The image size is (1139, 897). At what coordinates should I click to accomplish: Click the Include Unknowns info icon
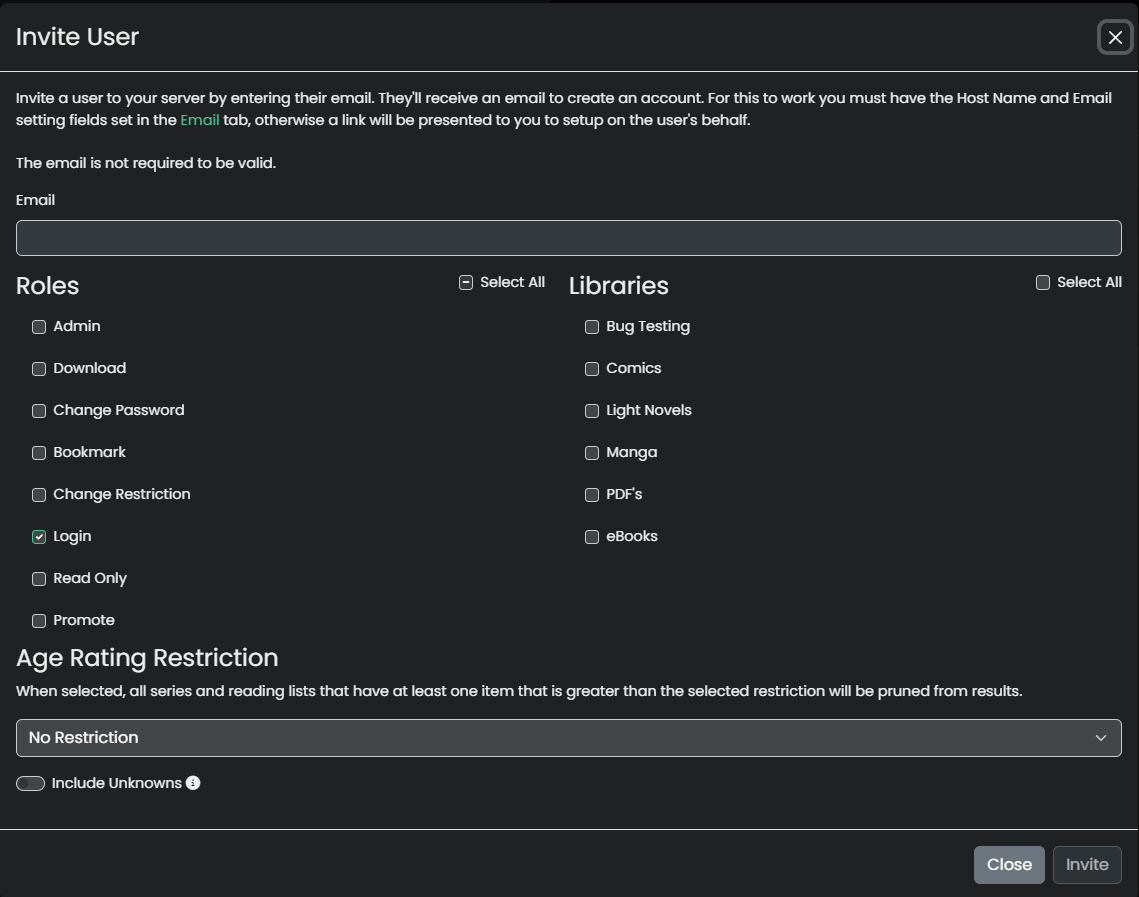193,783
